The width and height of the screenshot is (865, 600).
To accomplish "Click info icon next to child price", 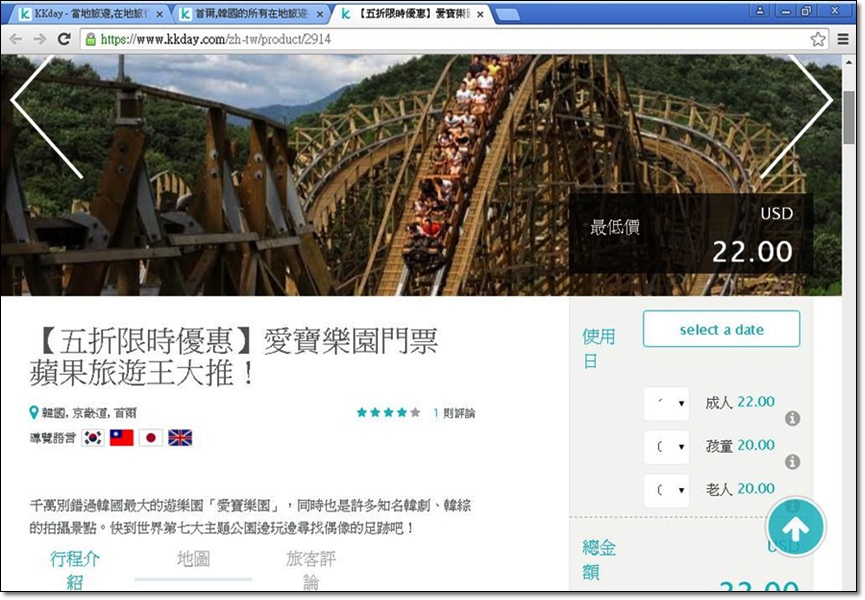I will click(x=792, y=462).
